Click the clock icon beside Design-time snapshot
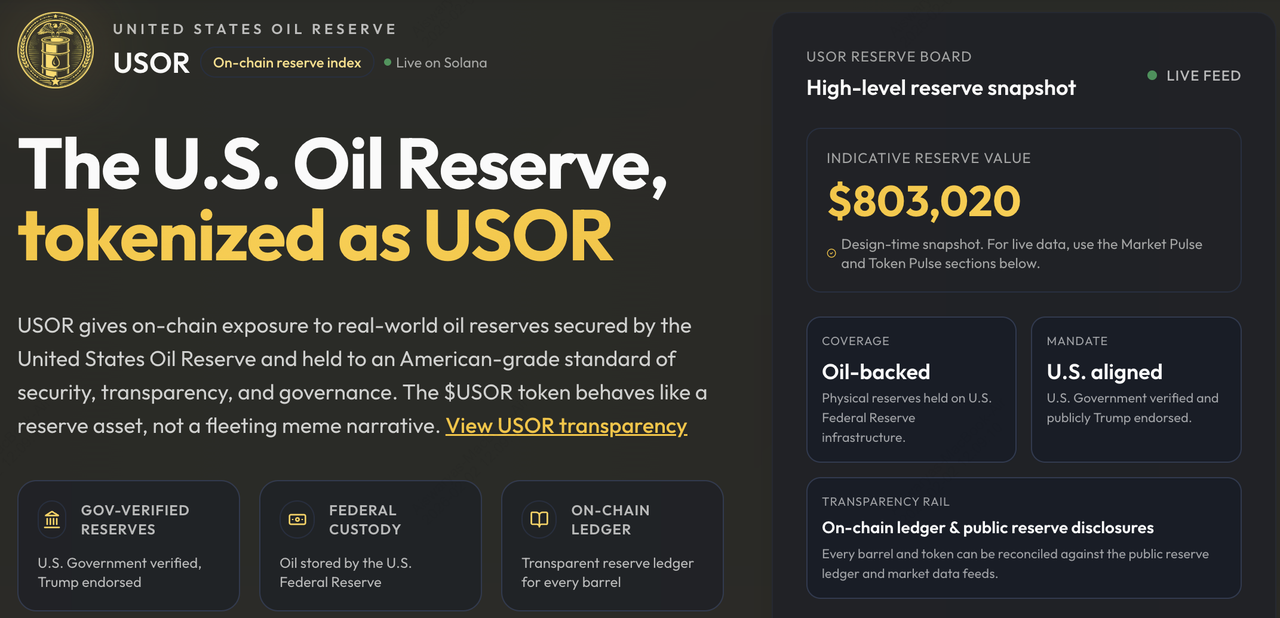 [x=831, y=254]
